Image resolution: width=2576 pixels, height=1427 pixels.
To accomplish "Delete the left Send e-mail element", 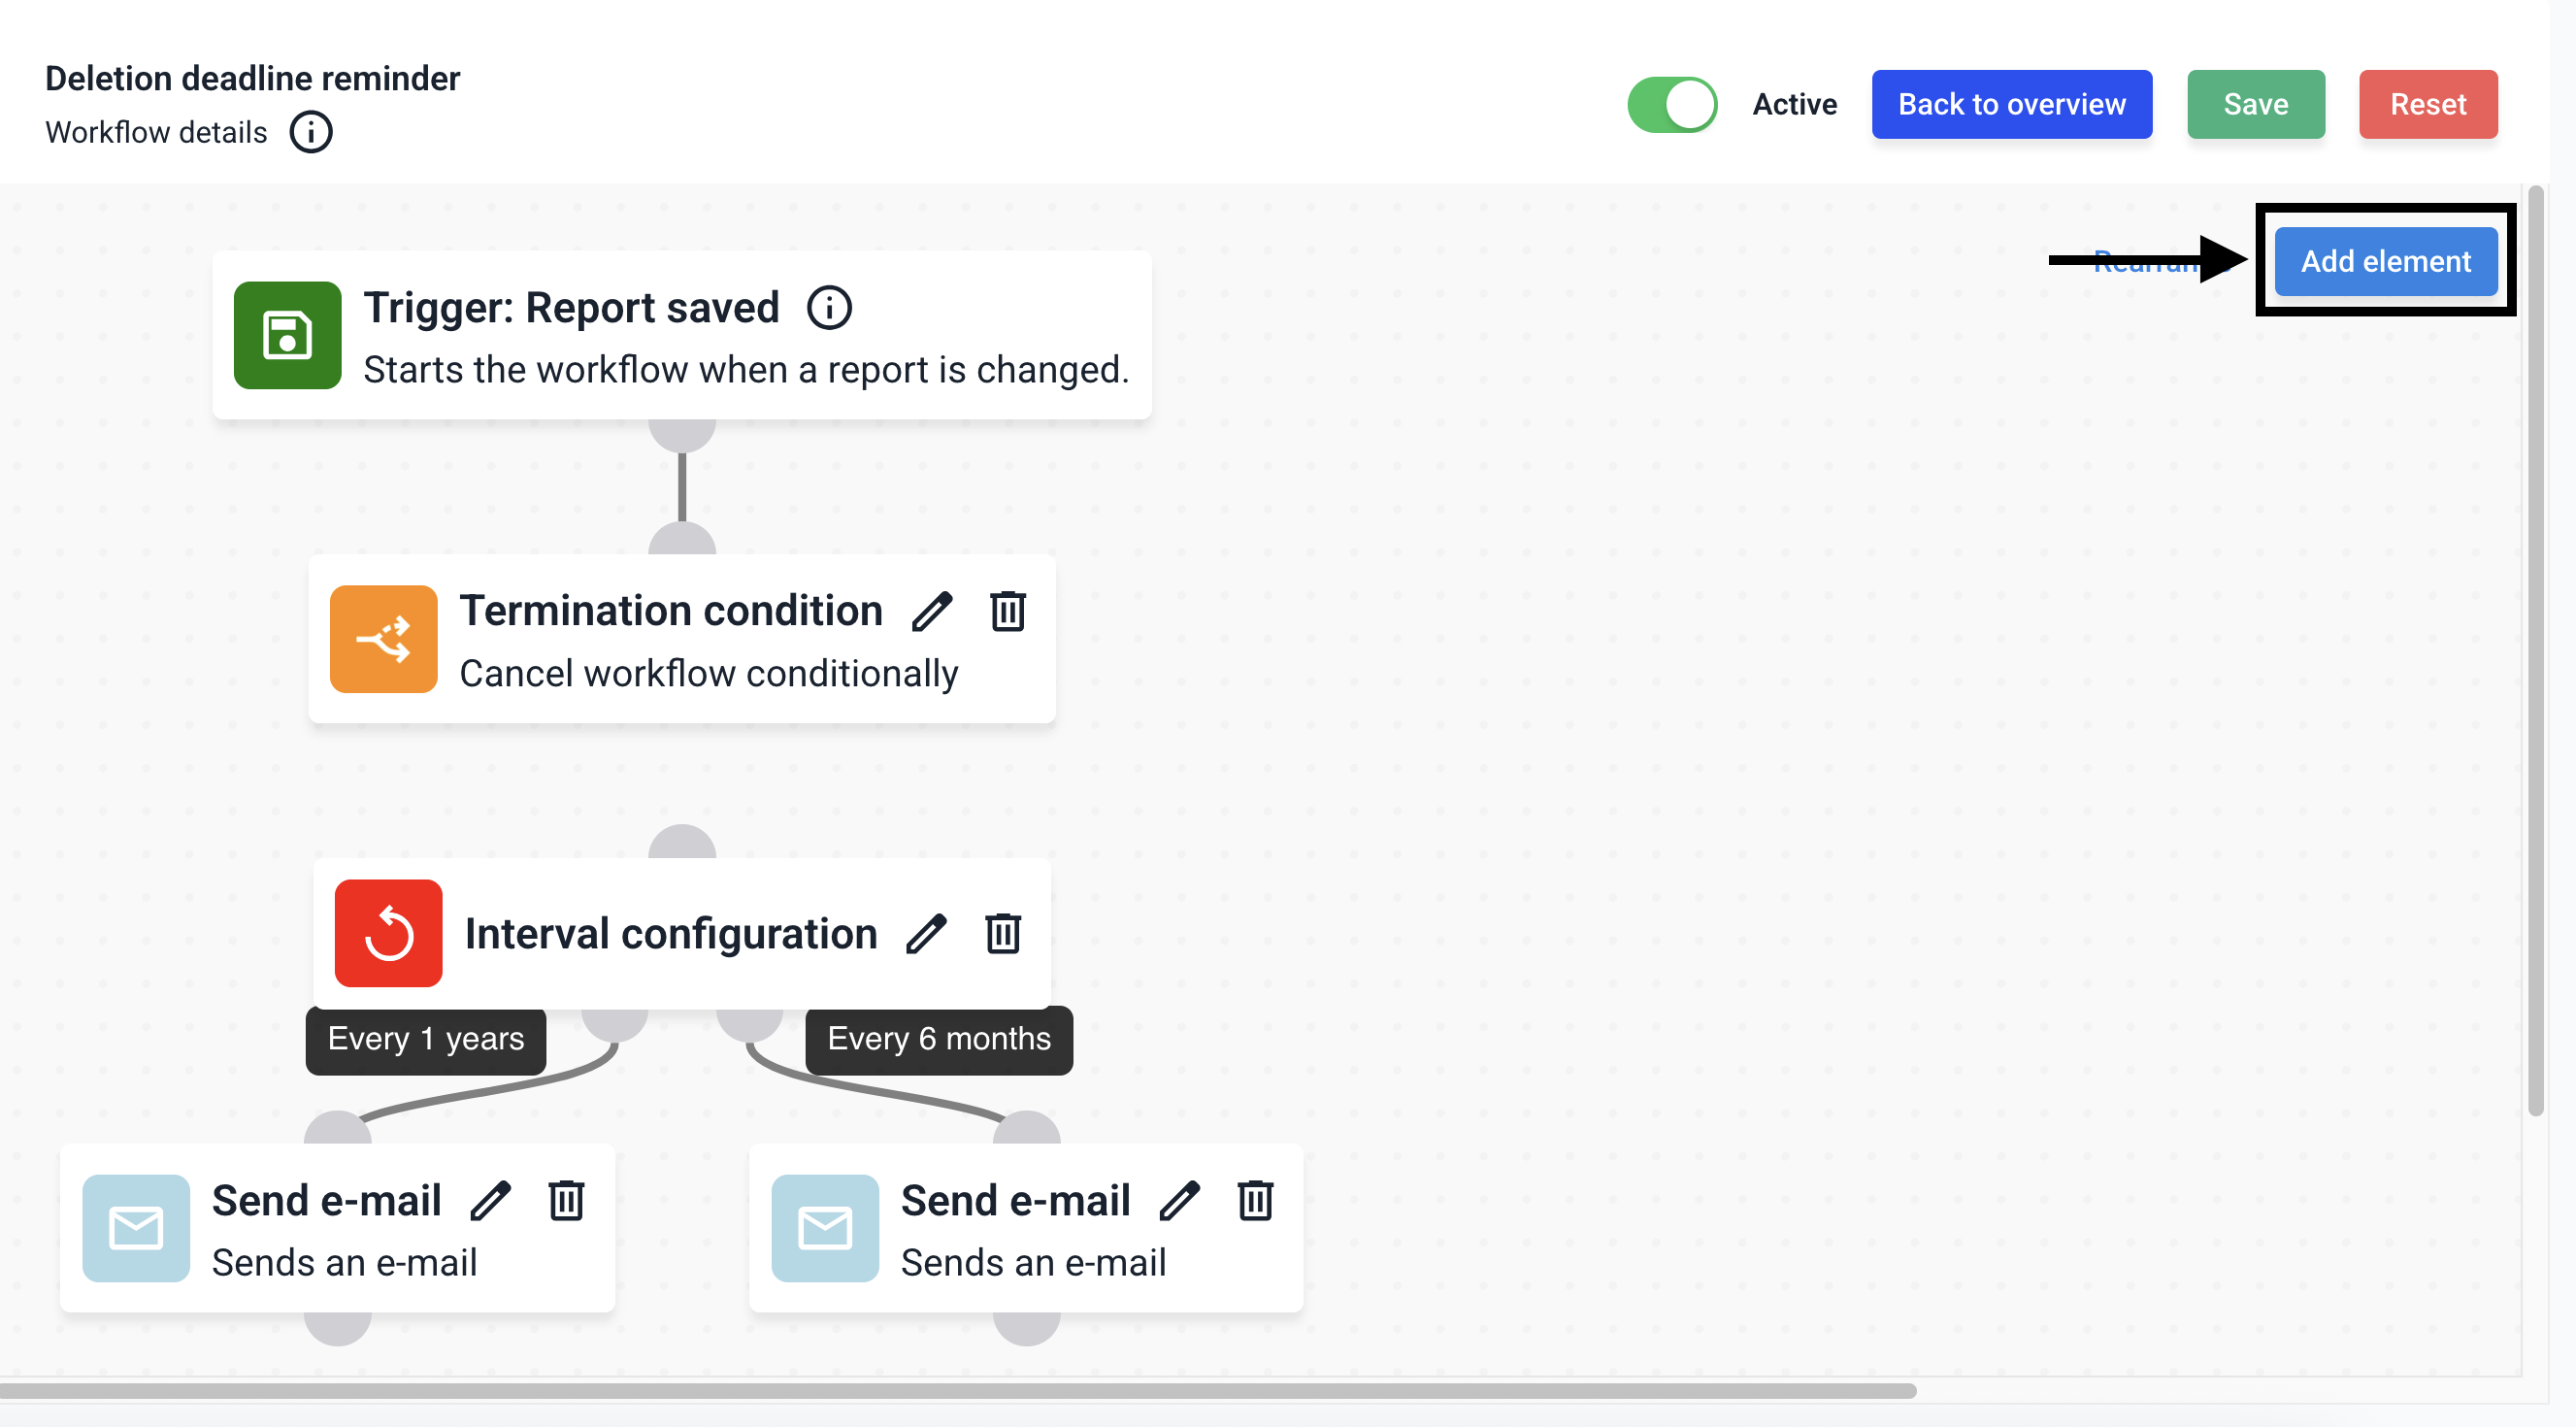I will pos(566,1200).
